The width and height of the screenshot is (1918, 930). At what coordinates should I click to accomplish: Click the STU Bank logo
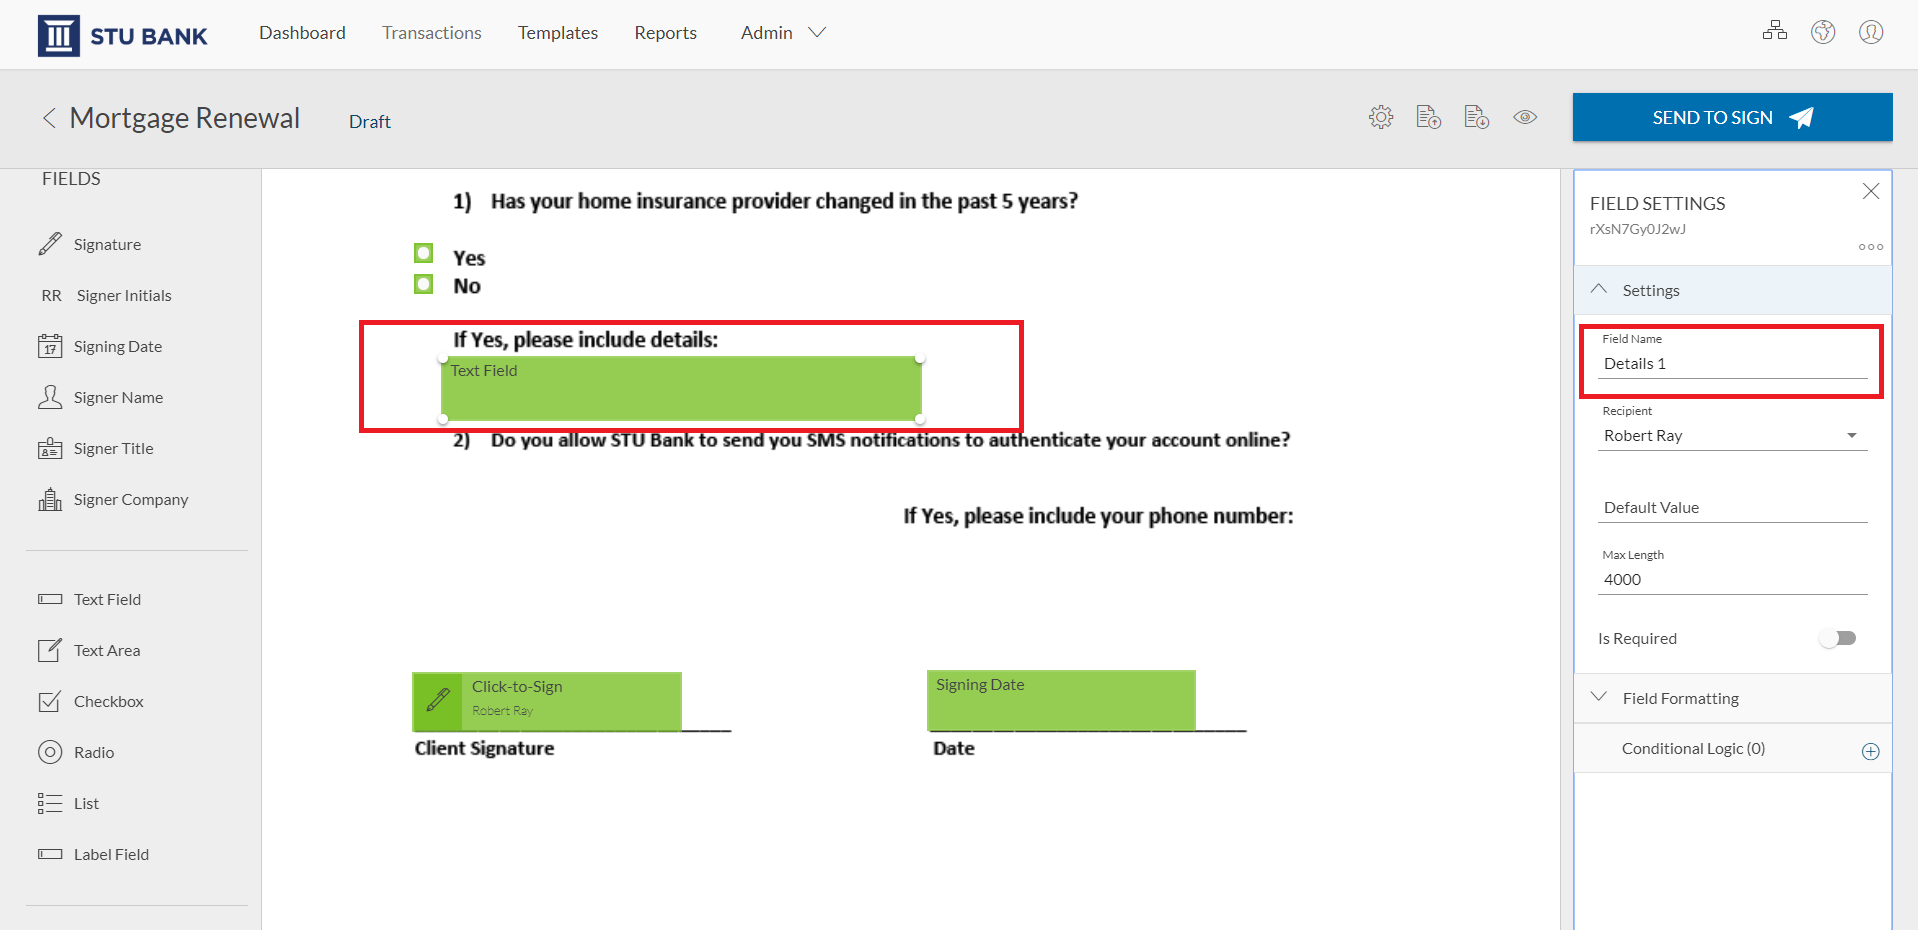(x=123, y=36)
